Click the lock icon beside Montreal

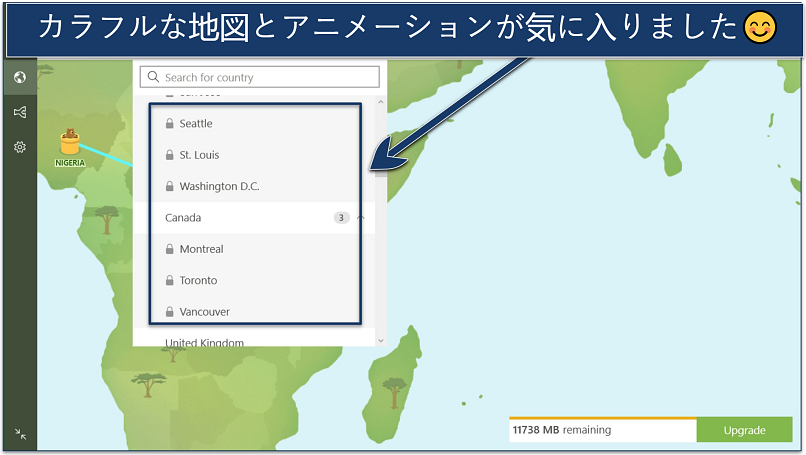169,249
